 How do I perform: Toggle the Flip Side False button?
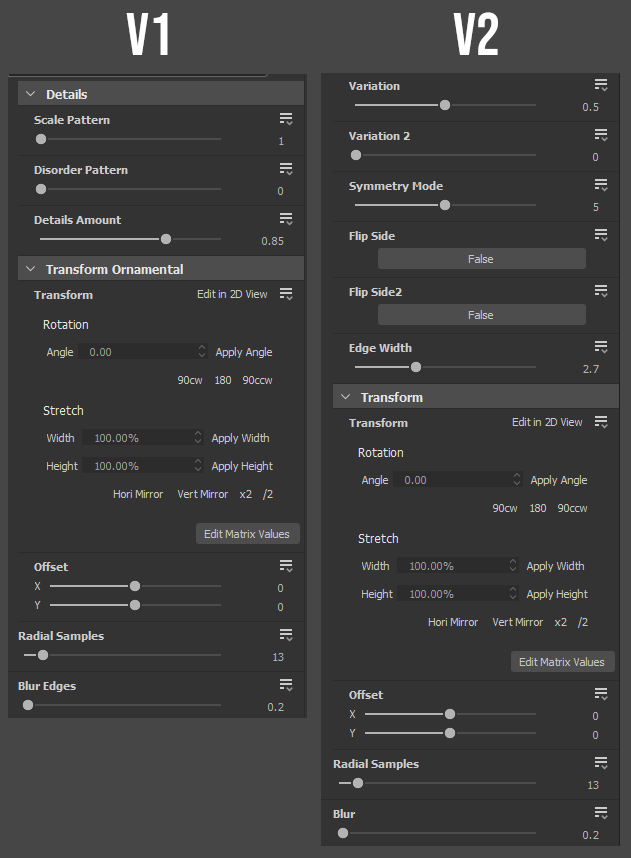(x=481, y=259)
